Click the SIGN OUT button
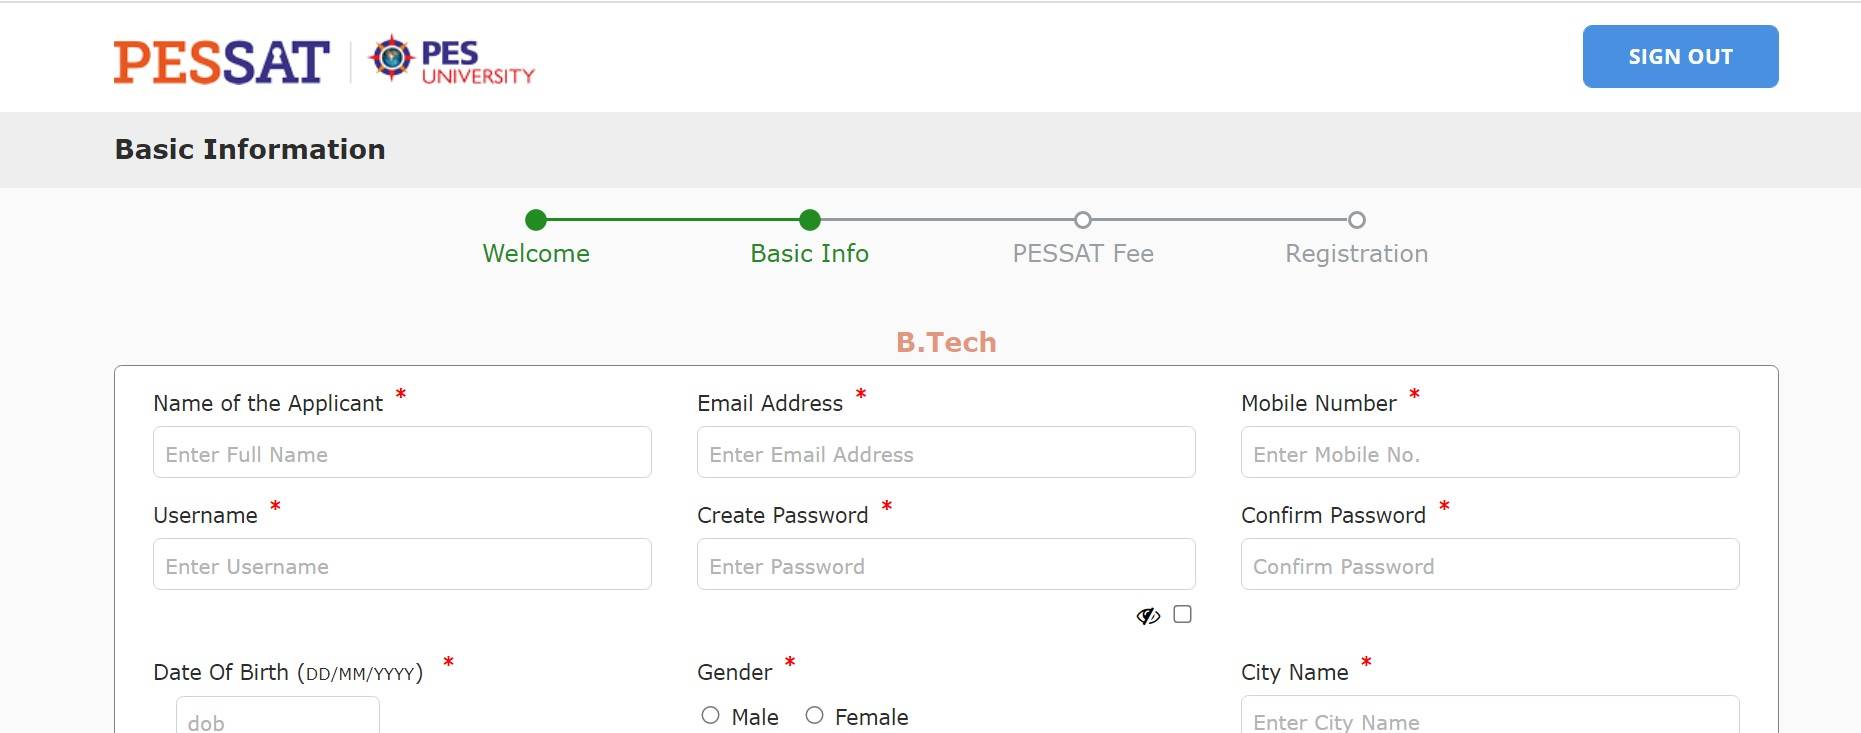Viewport: 1861px width, 733px height. coord(1680,57)
